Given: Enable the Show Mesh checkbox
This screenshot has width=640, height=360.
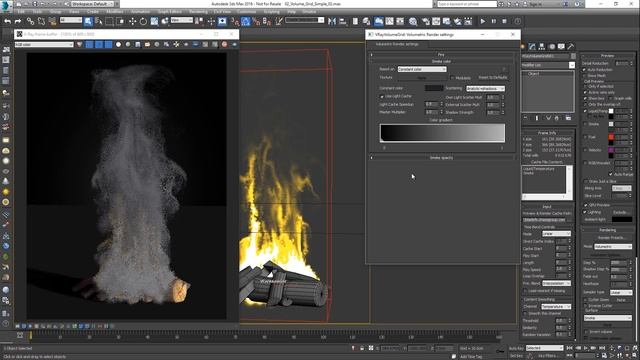Looking at the screenshot, I should tap(585, 76).
